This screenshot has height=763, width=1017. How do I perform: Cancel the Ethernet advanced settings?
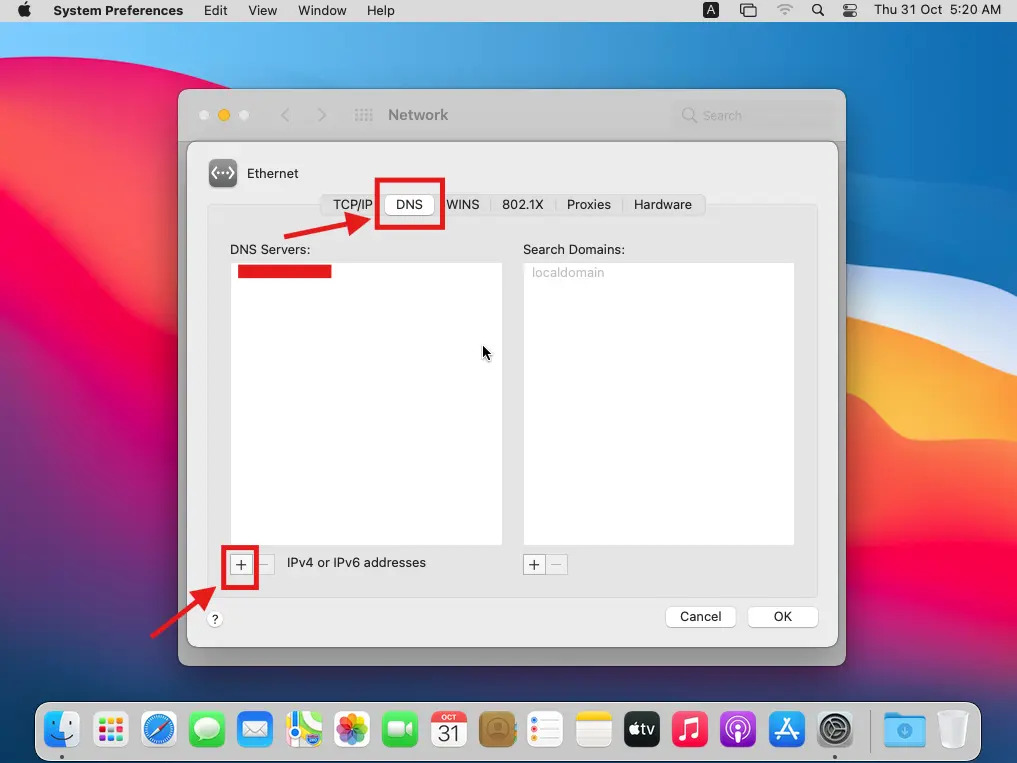point(700,616)
